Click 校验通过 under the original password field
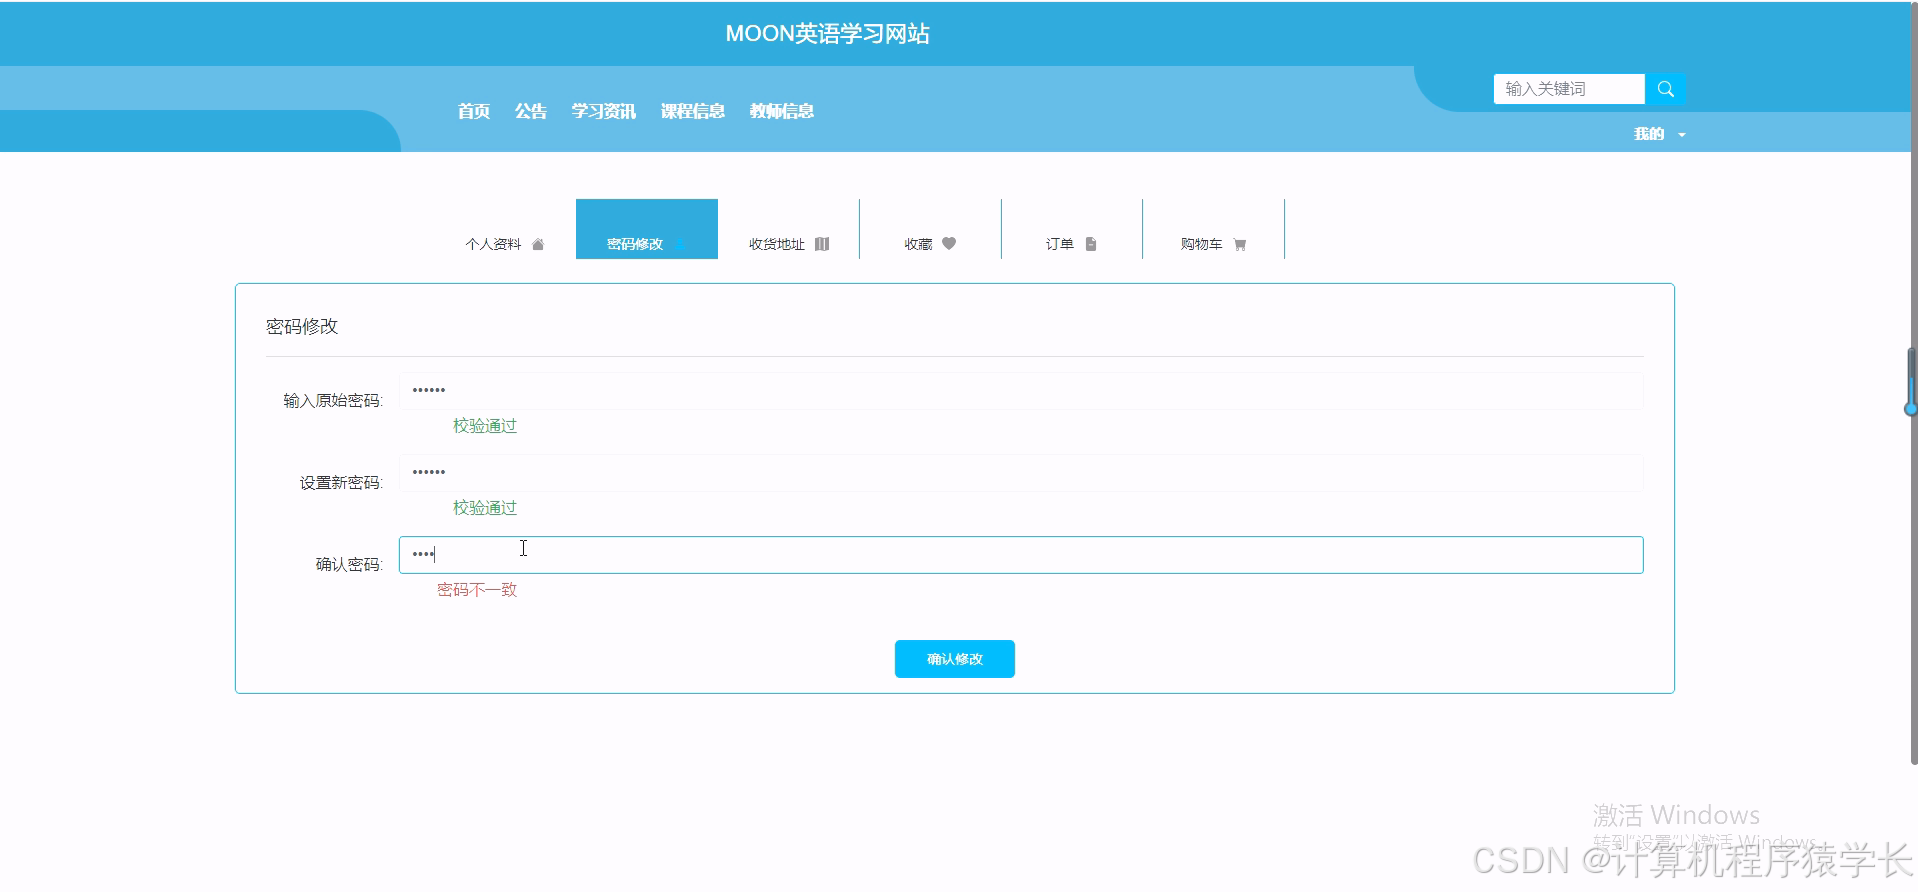The height and width of the screenshot is (892, 1918). 485,426
